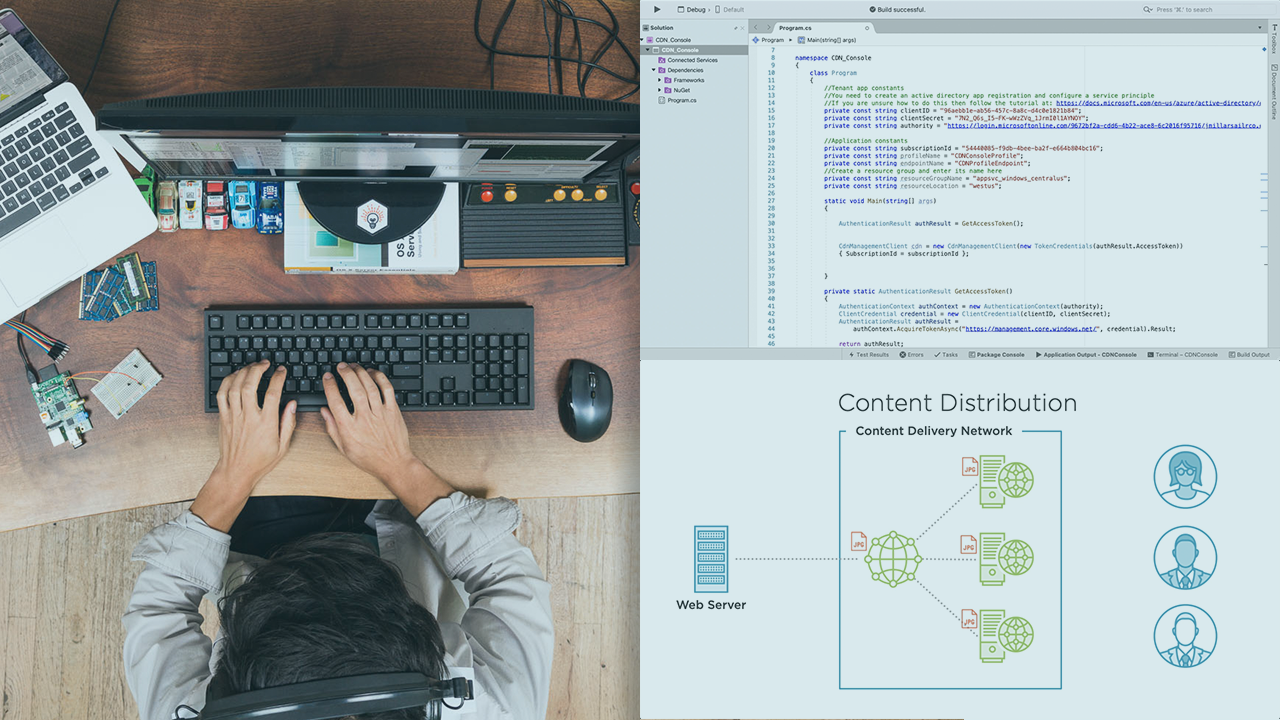Open the Errors pad
Screen dimensions: 1280x720
pyautogui.click(x=912, y=355)
